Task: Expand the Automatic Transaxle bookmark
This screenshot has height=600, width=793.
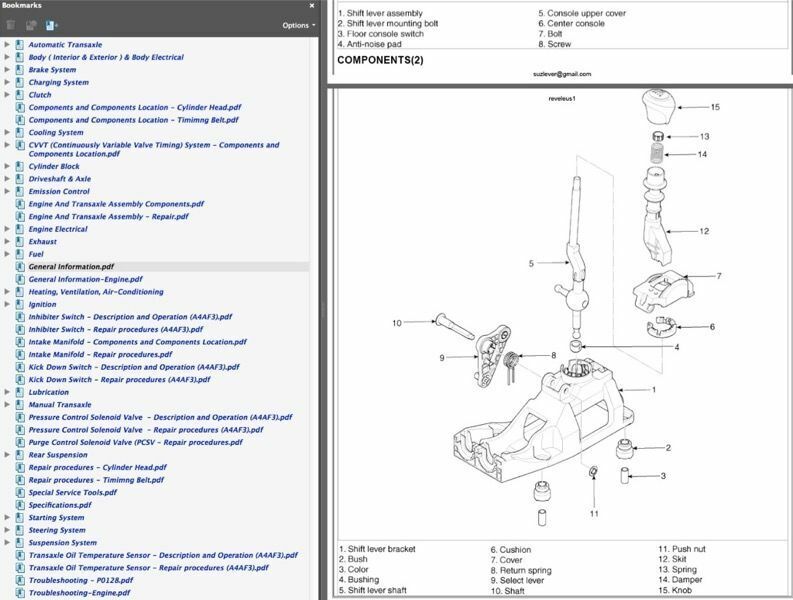Action: [x=7, y=45]
